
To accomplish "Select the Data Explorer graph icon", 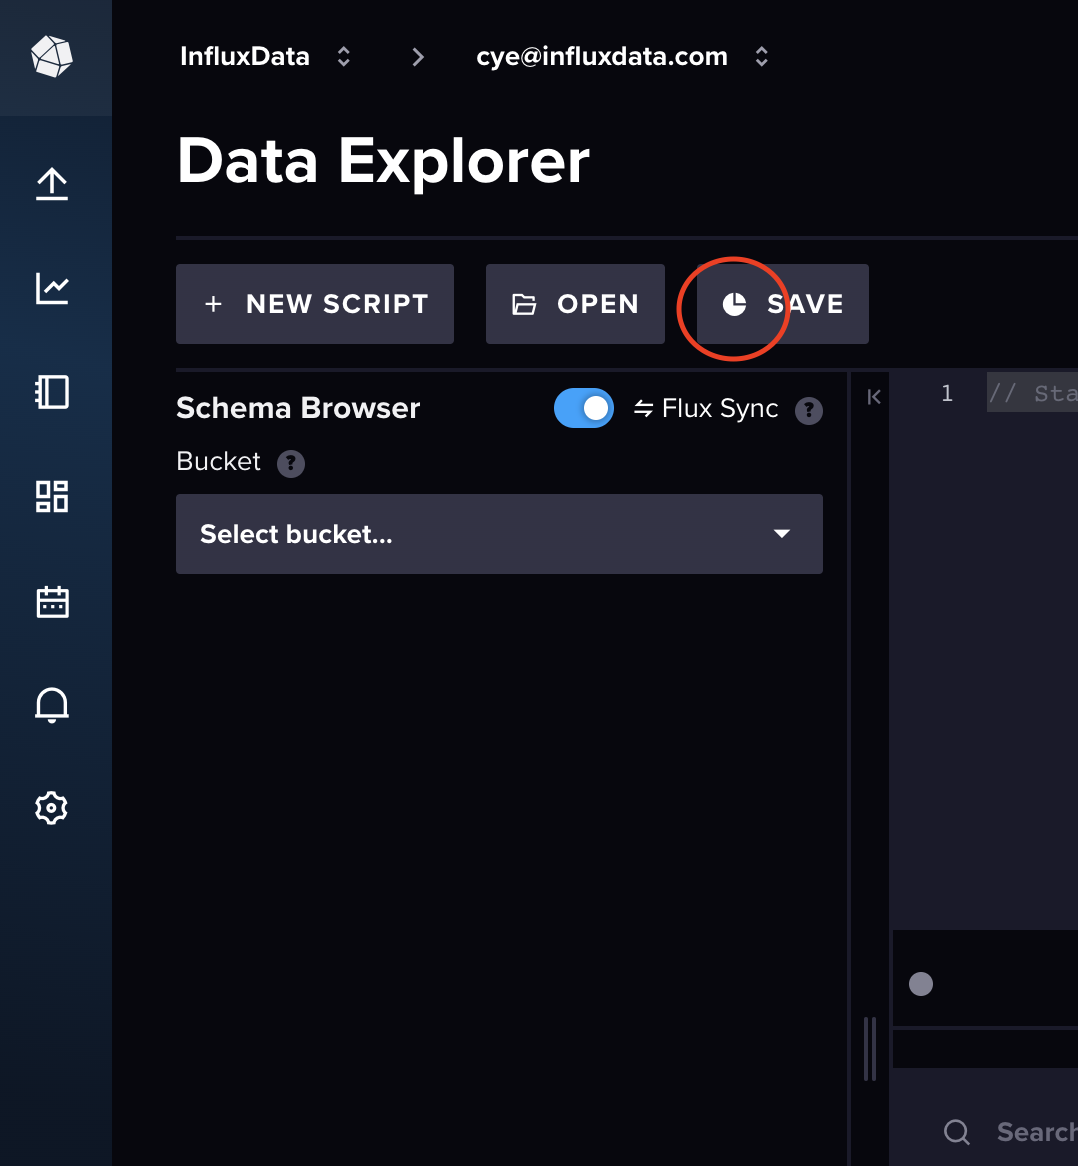I will click(x=51, y=288).
